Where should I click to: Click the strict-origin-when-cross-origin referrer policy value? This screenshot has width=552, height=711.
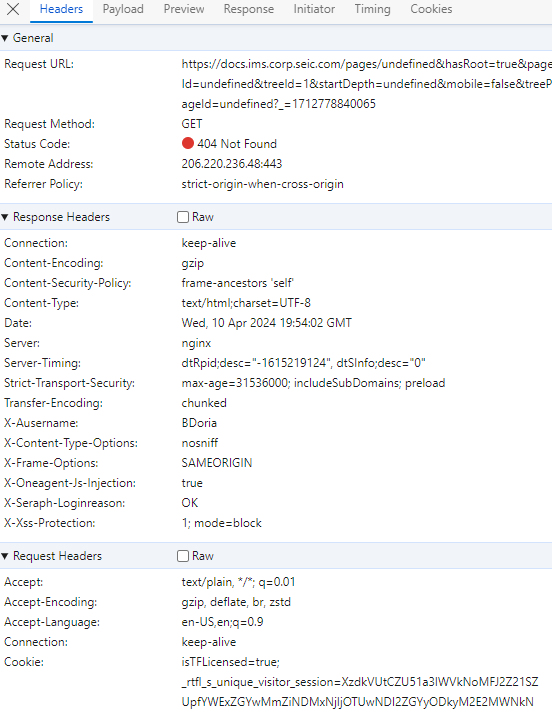(x=263, y=184)
